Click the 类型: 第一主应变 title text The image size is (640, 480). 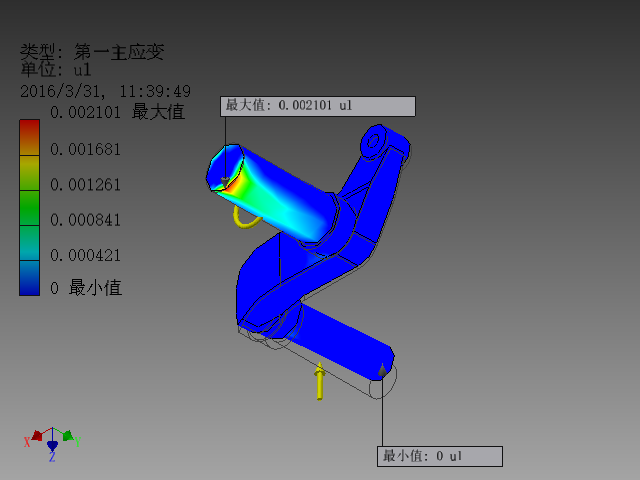(x=92, y=52)
